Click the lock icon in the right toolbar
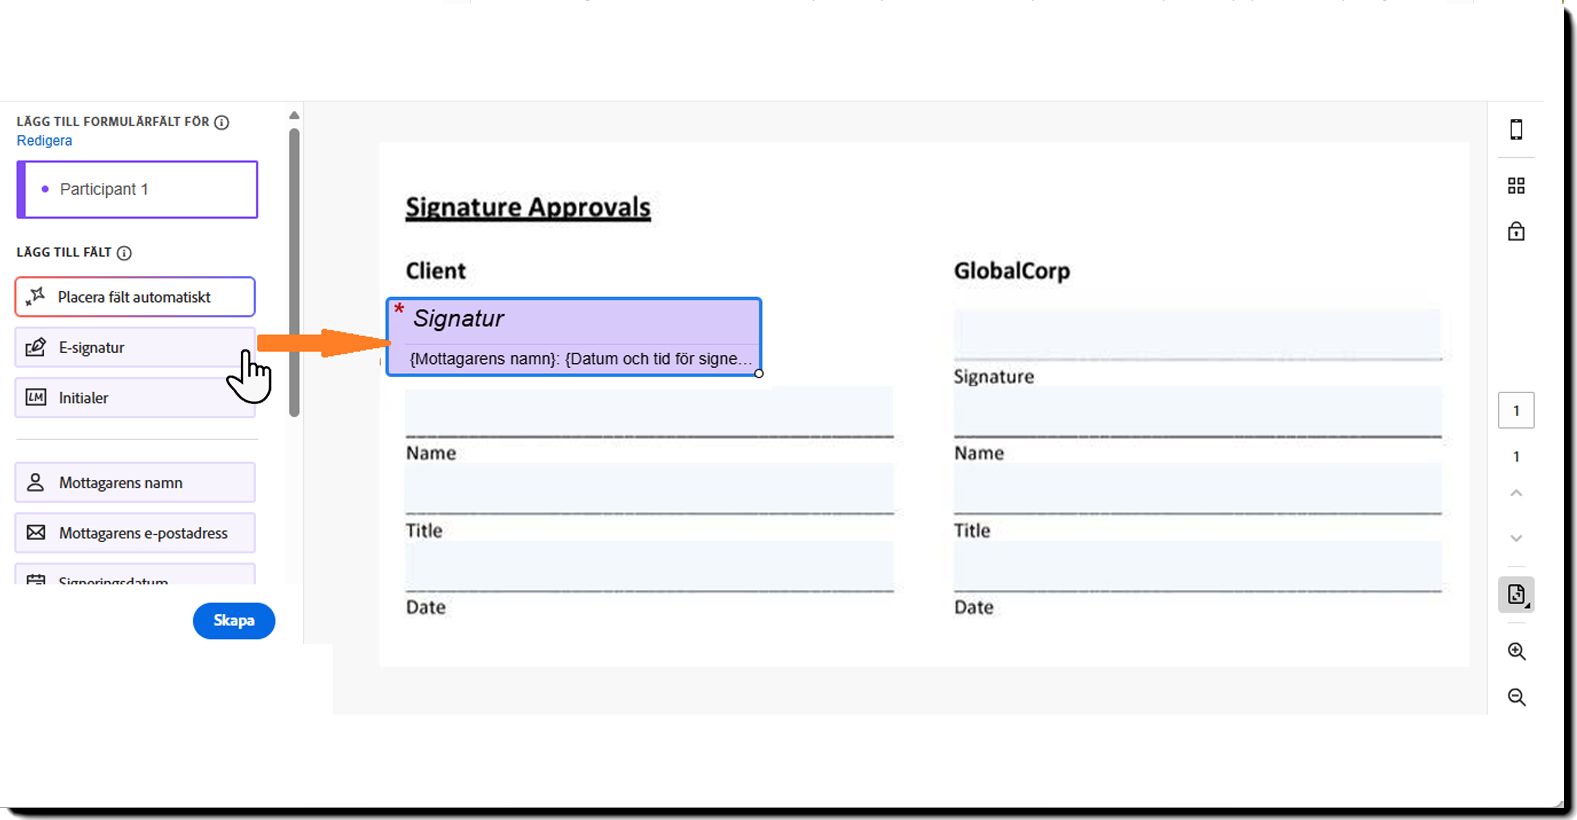 point(1516,231)
